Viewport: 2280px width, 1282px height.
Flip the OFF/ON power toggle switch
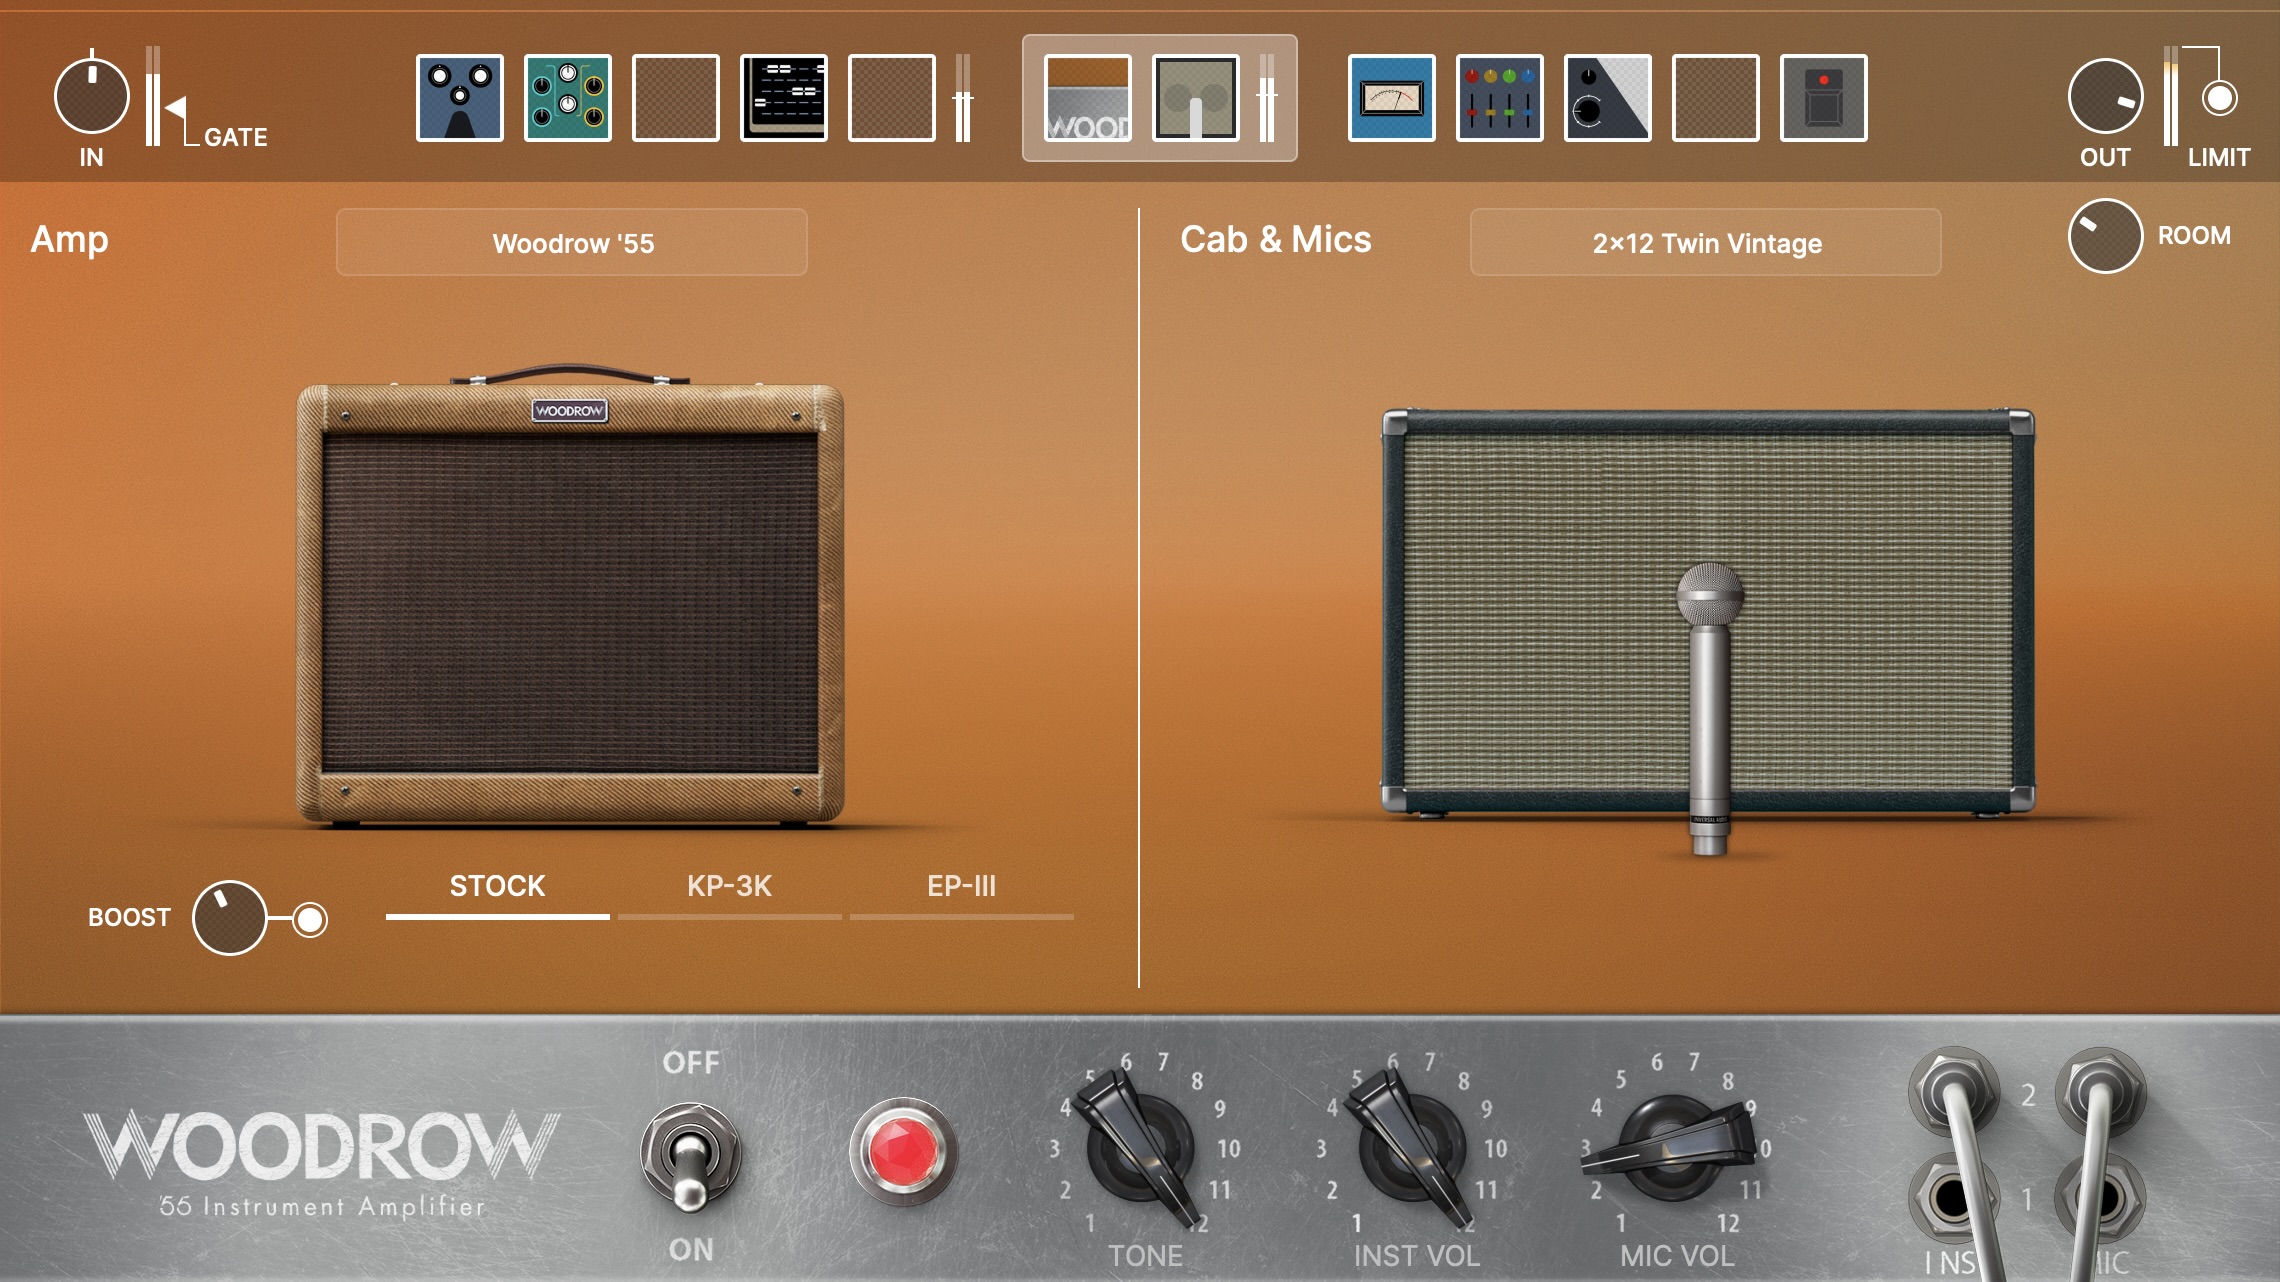point(693,1157)
